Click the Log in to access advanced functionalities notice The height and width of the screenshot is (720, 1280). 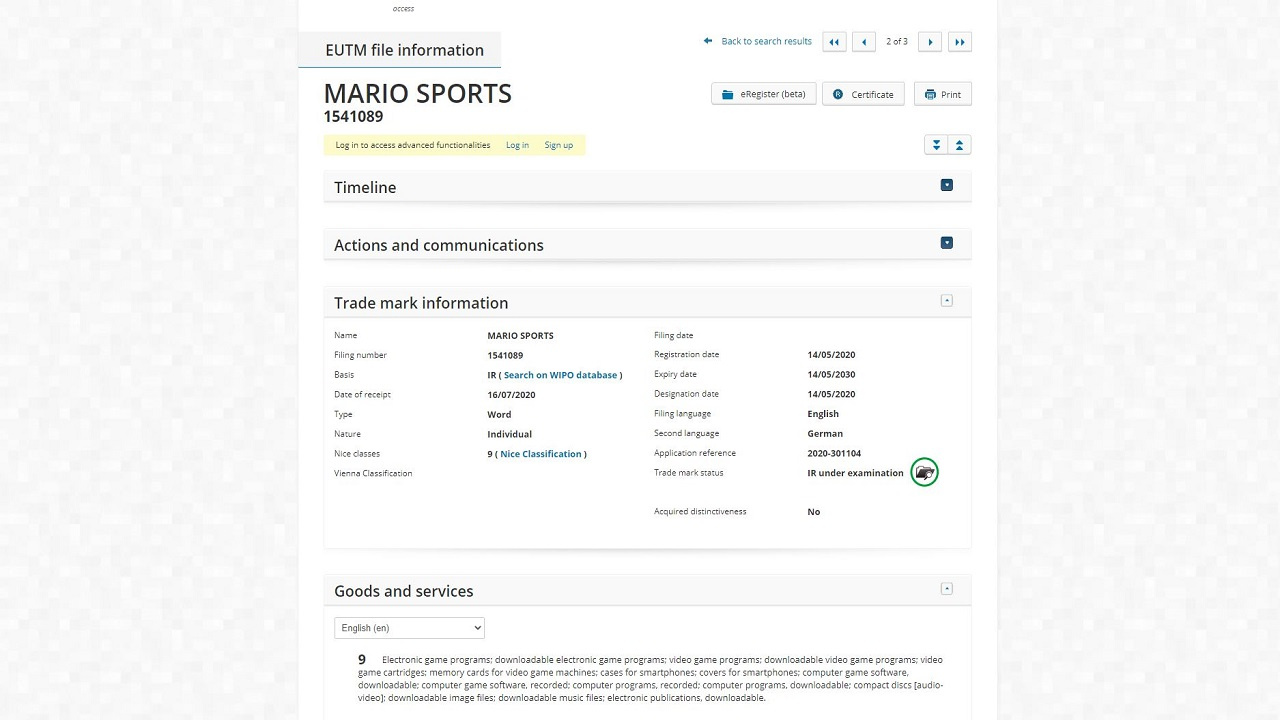pos(413,145)
